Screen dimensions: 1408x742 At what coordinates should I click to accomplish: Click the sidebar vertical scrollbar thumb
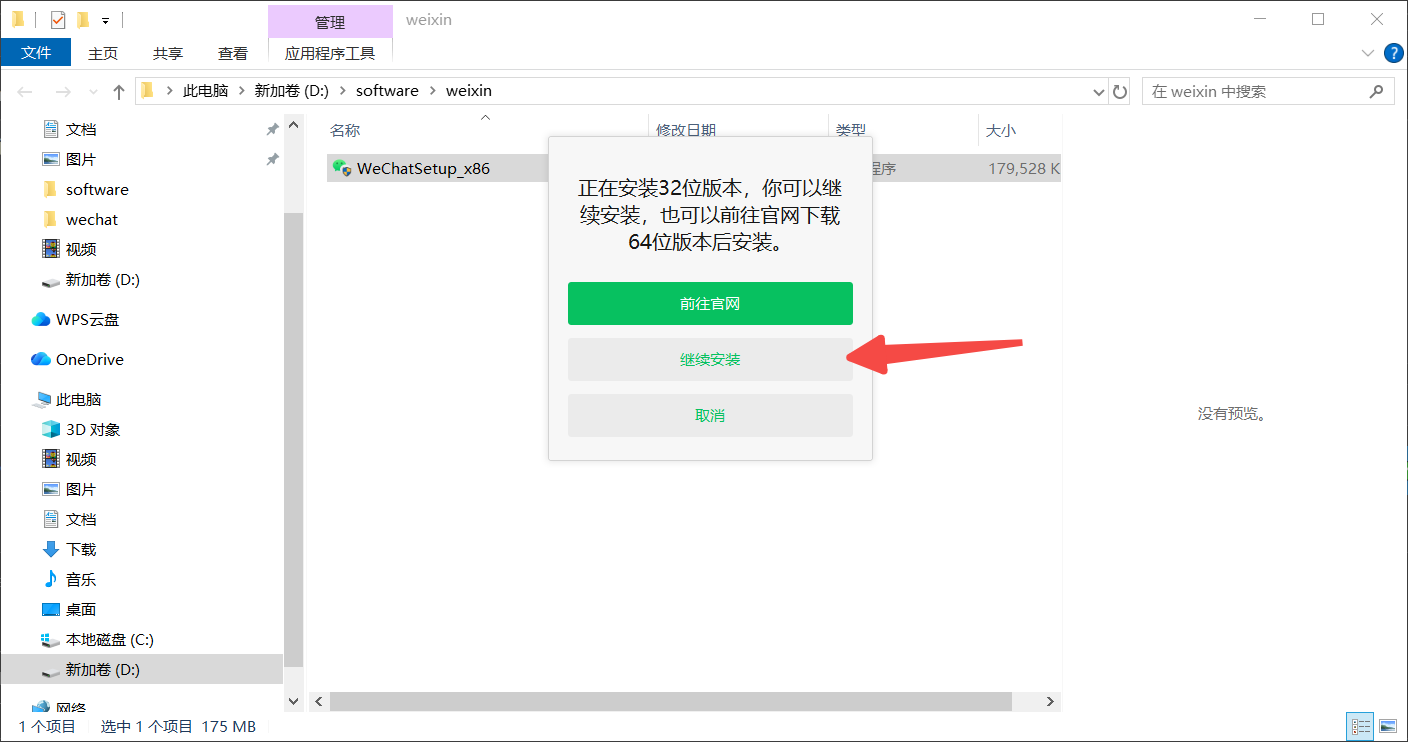293,439
